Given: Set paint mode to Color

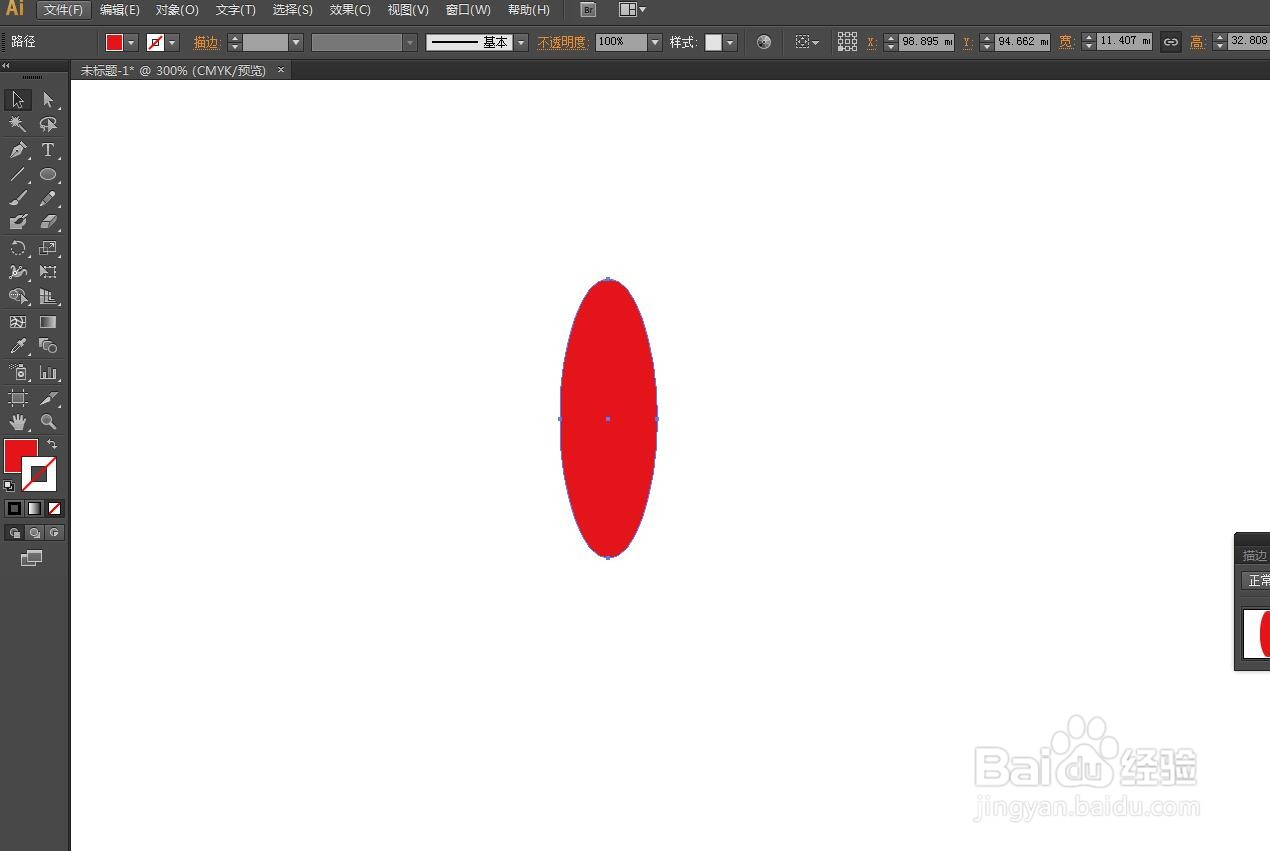Looking at the screenshot, I should click(14, 508).
